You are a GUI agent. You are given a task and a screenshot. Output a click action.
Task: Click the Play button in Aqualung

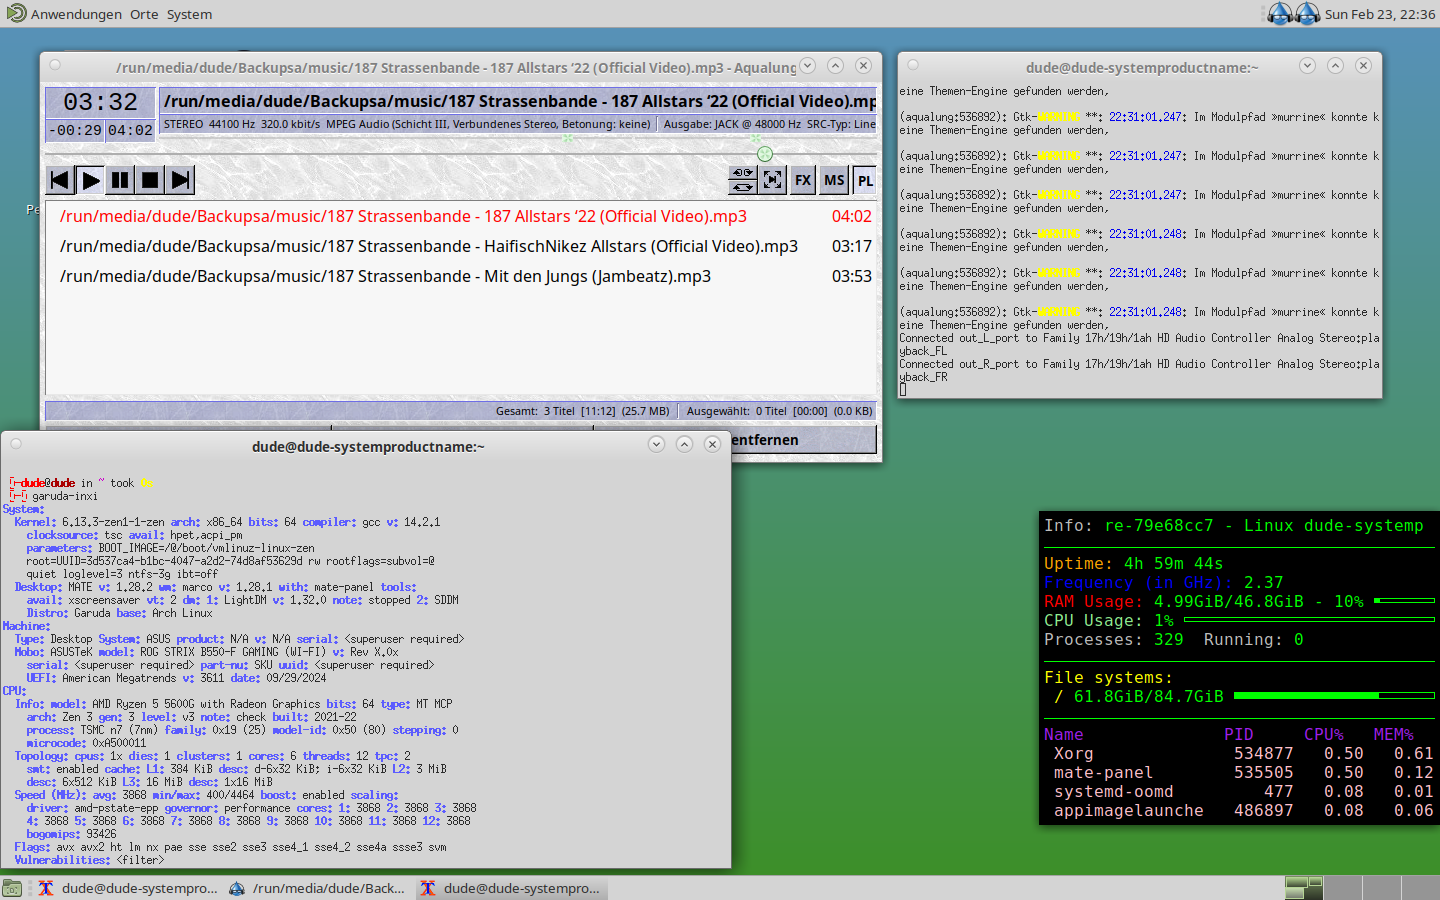tap(90, 180)
